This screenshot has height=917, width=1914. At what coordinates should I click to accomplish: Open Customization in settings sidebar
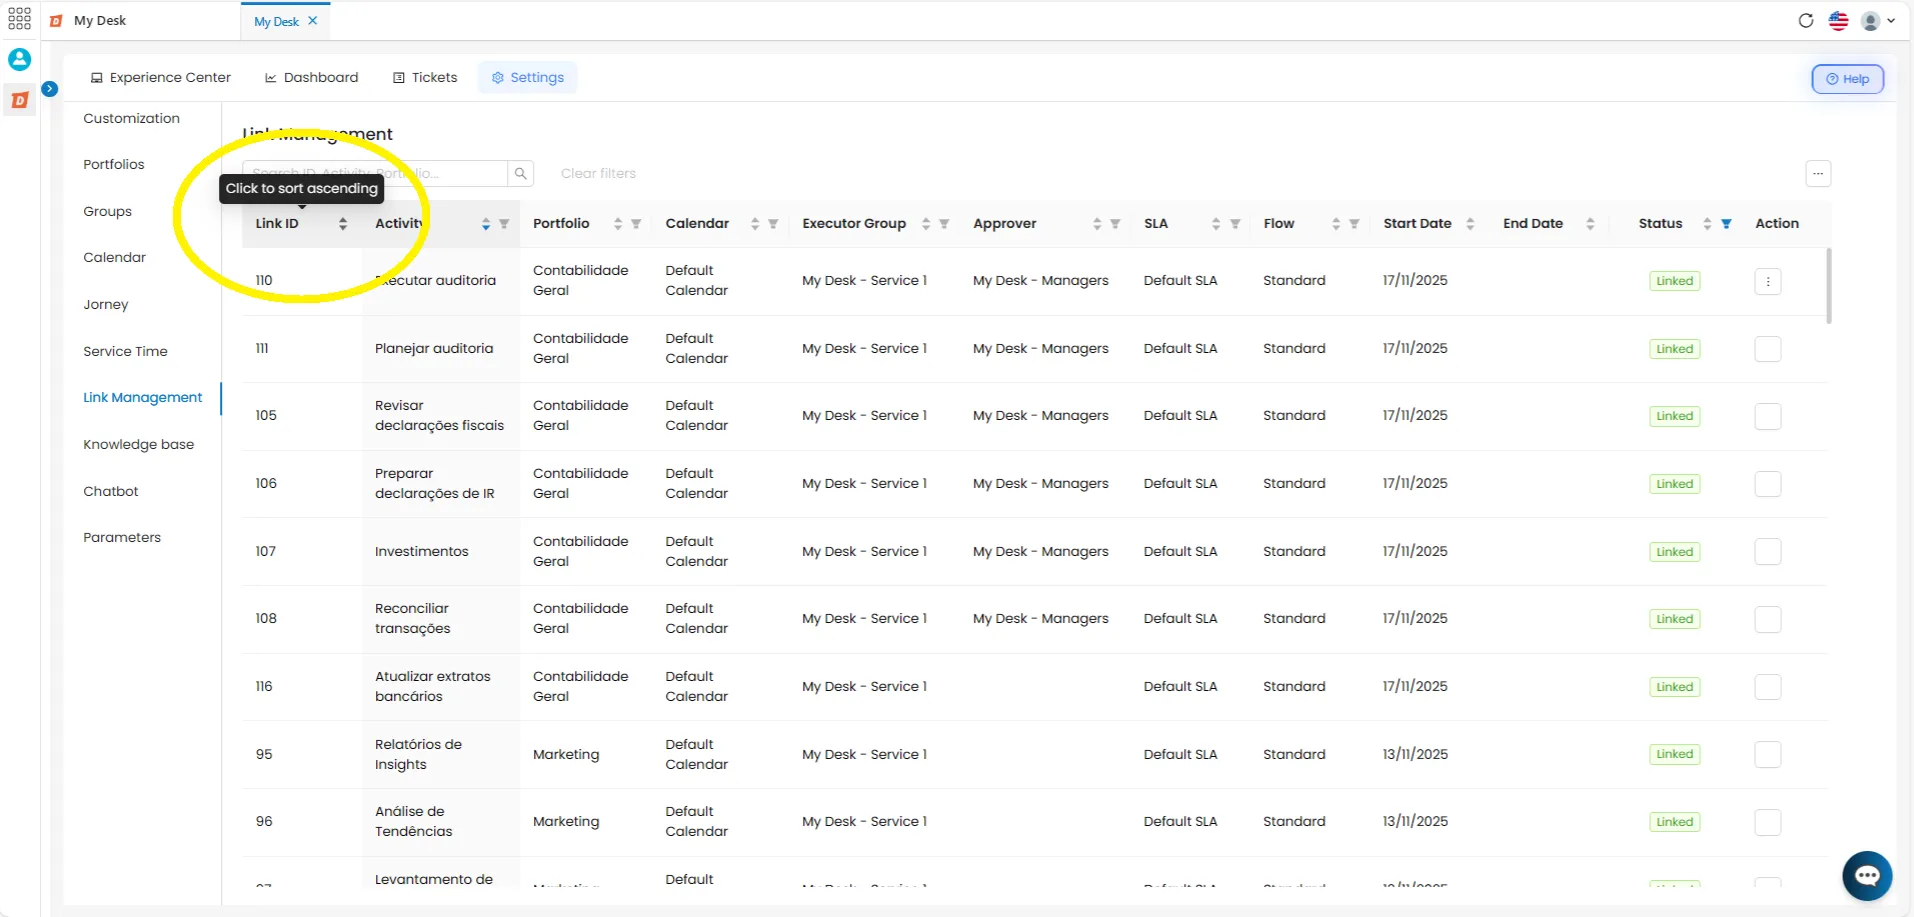pyautogui.click(x=132, y=119)
